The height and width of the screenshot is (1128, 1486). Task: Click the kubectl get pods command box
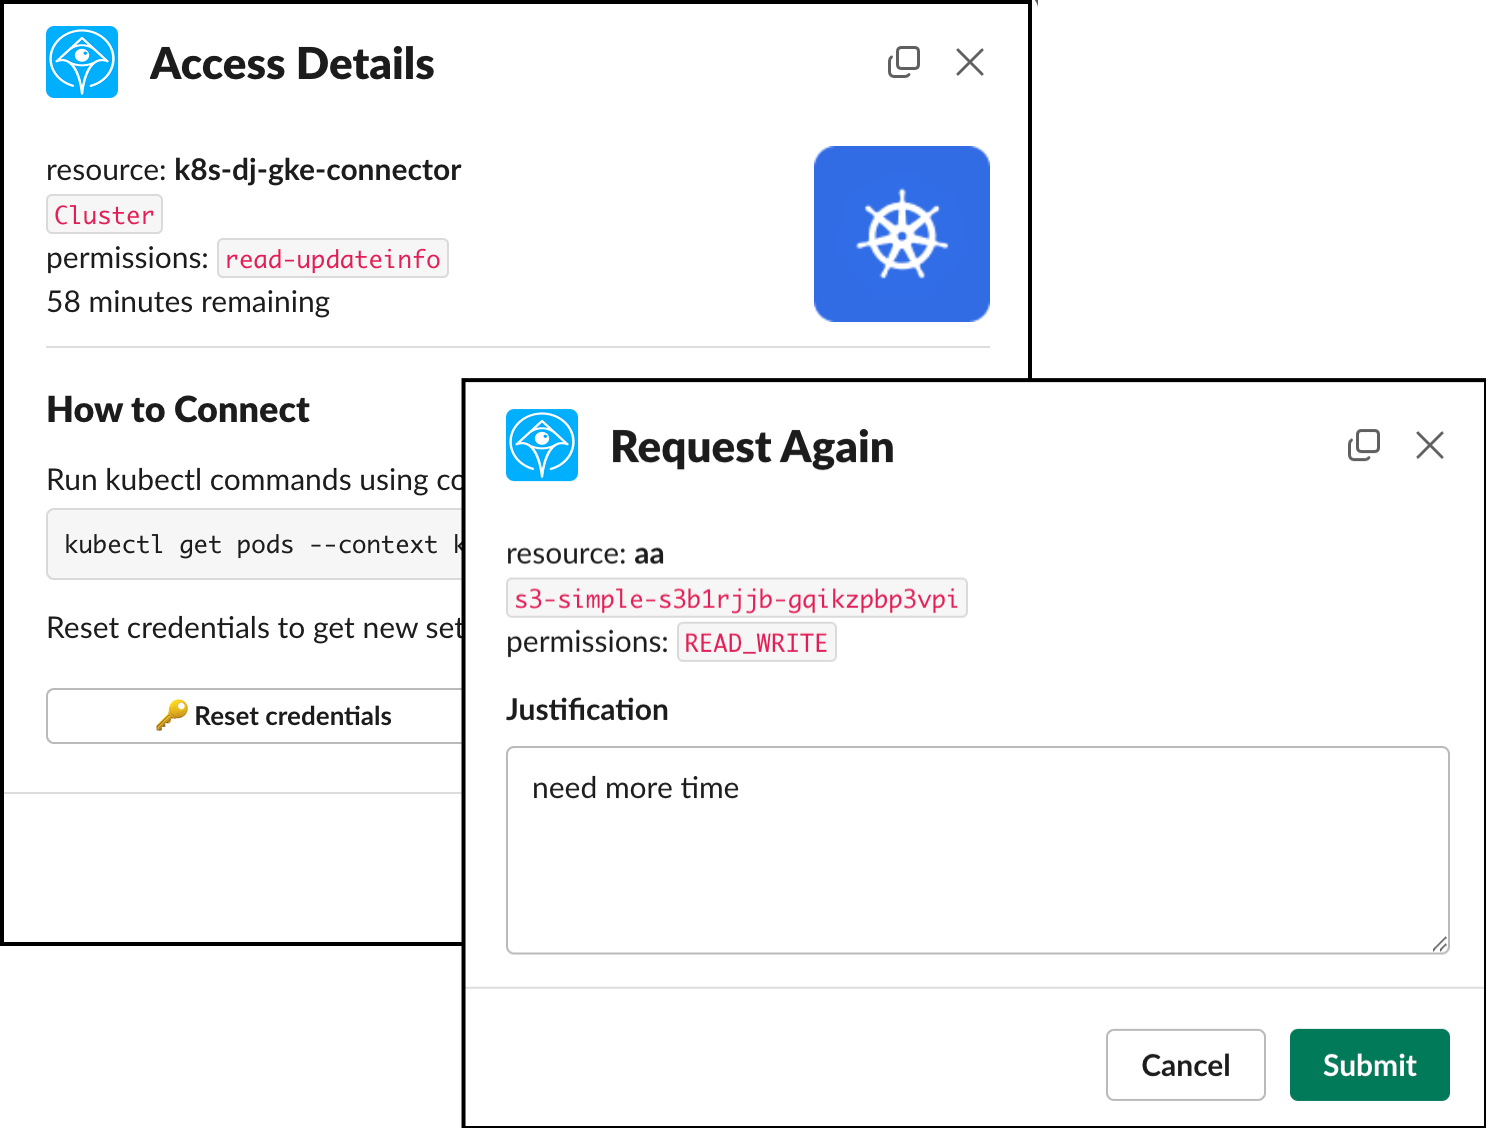tap(255, 544)
